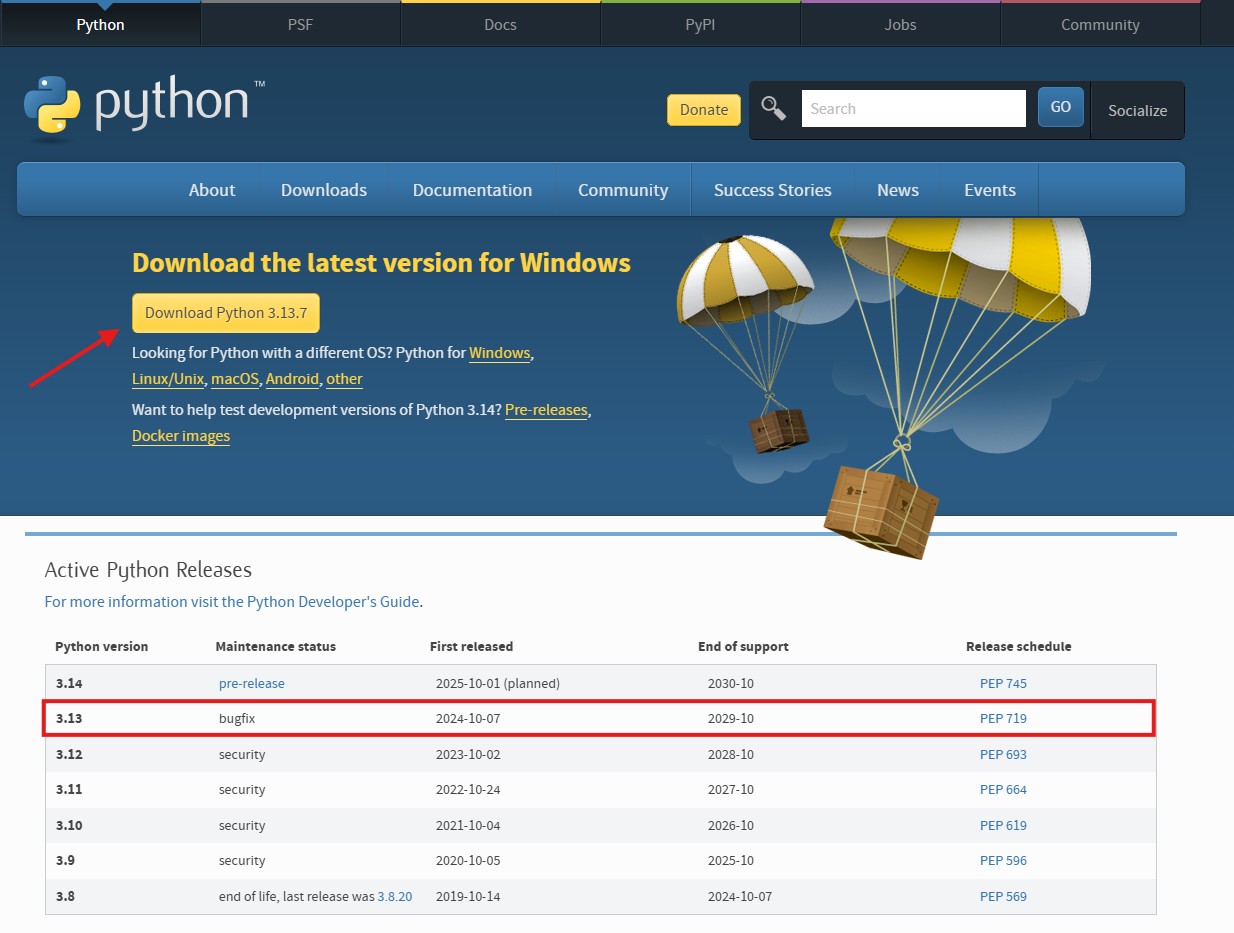Open the Docs top tab

pyautogui.click(x=500, y=24)
